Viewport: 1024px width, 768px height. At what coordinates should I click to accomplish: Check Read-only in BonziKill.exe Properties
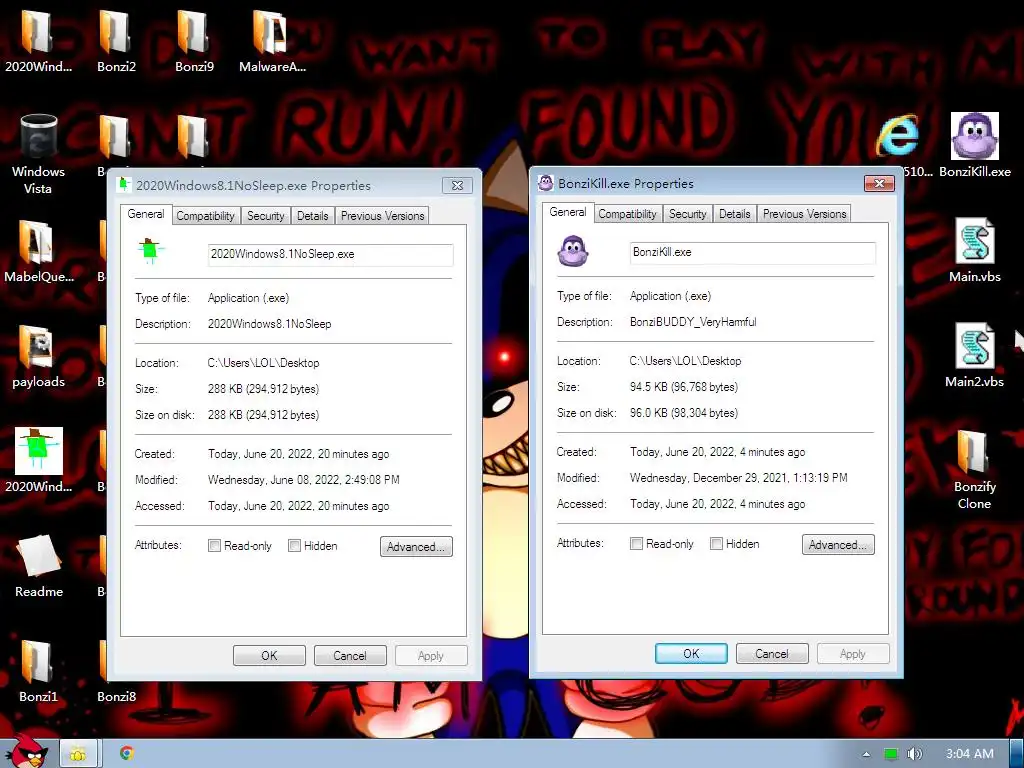click(x=636, y=544)
